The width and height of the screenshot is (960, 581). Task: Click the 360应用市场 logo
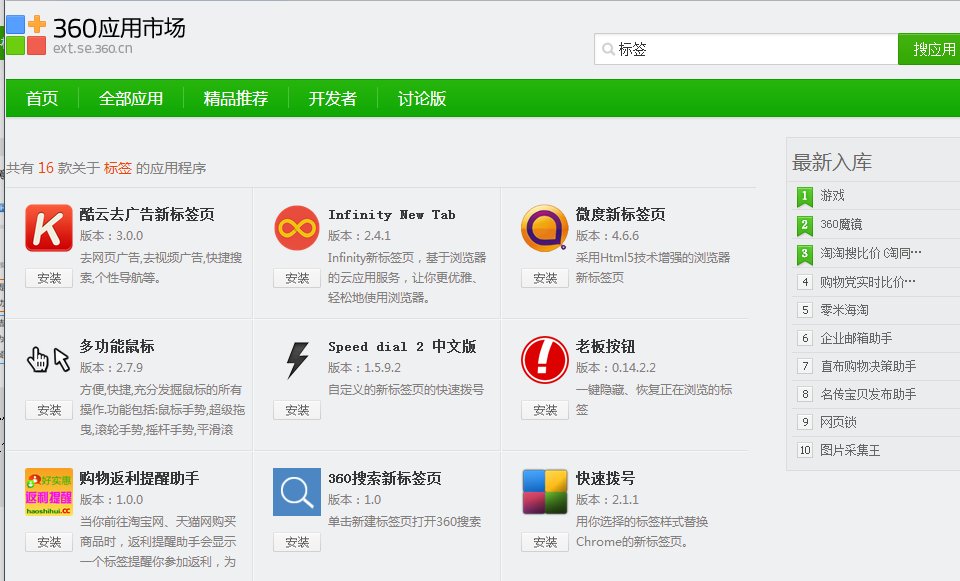[120, 28]
